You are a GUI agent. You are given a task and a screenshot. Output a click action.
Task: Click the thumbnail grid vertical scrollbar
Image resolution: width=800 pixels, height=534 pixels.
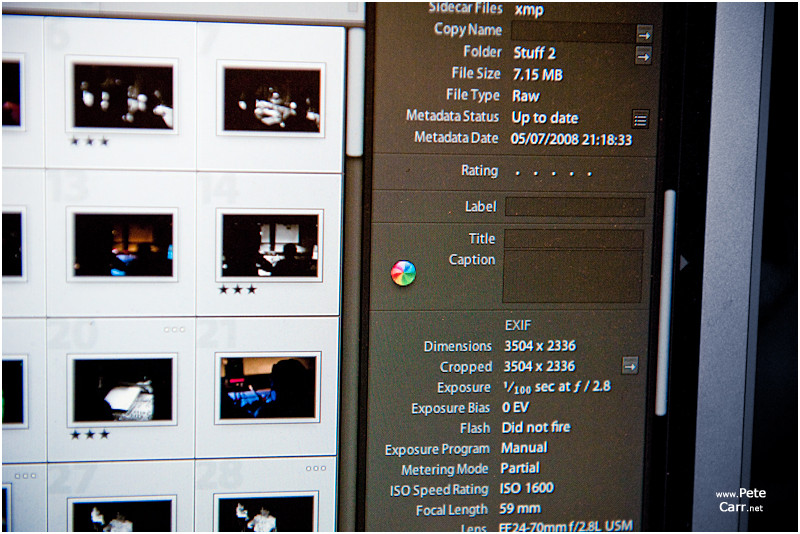click(354, 90)
